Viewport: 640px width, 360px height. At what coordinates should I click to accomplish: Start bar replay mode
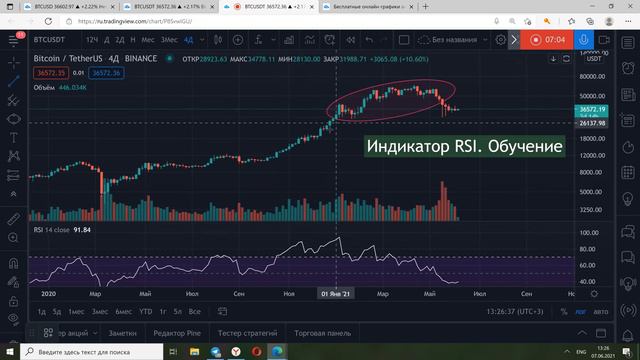click(x=350, y=40)
